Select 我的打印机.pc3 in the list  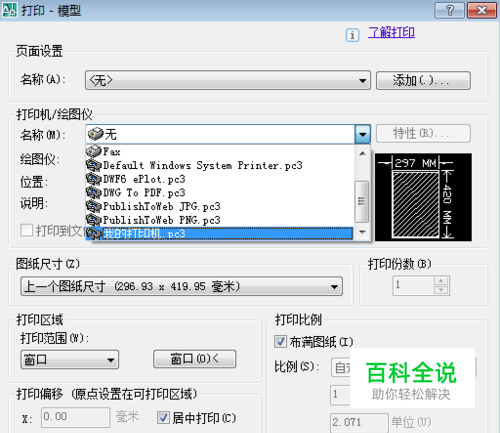point(219,234)
